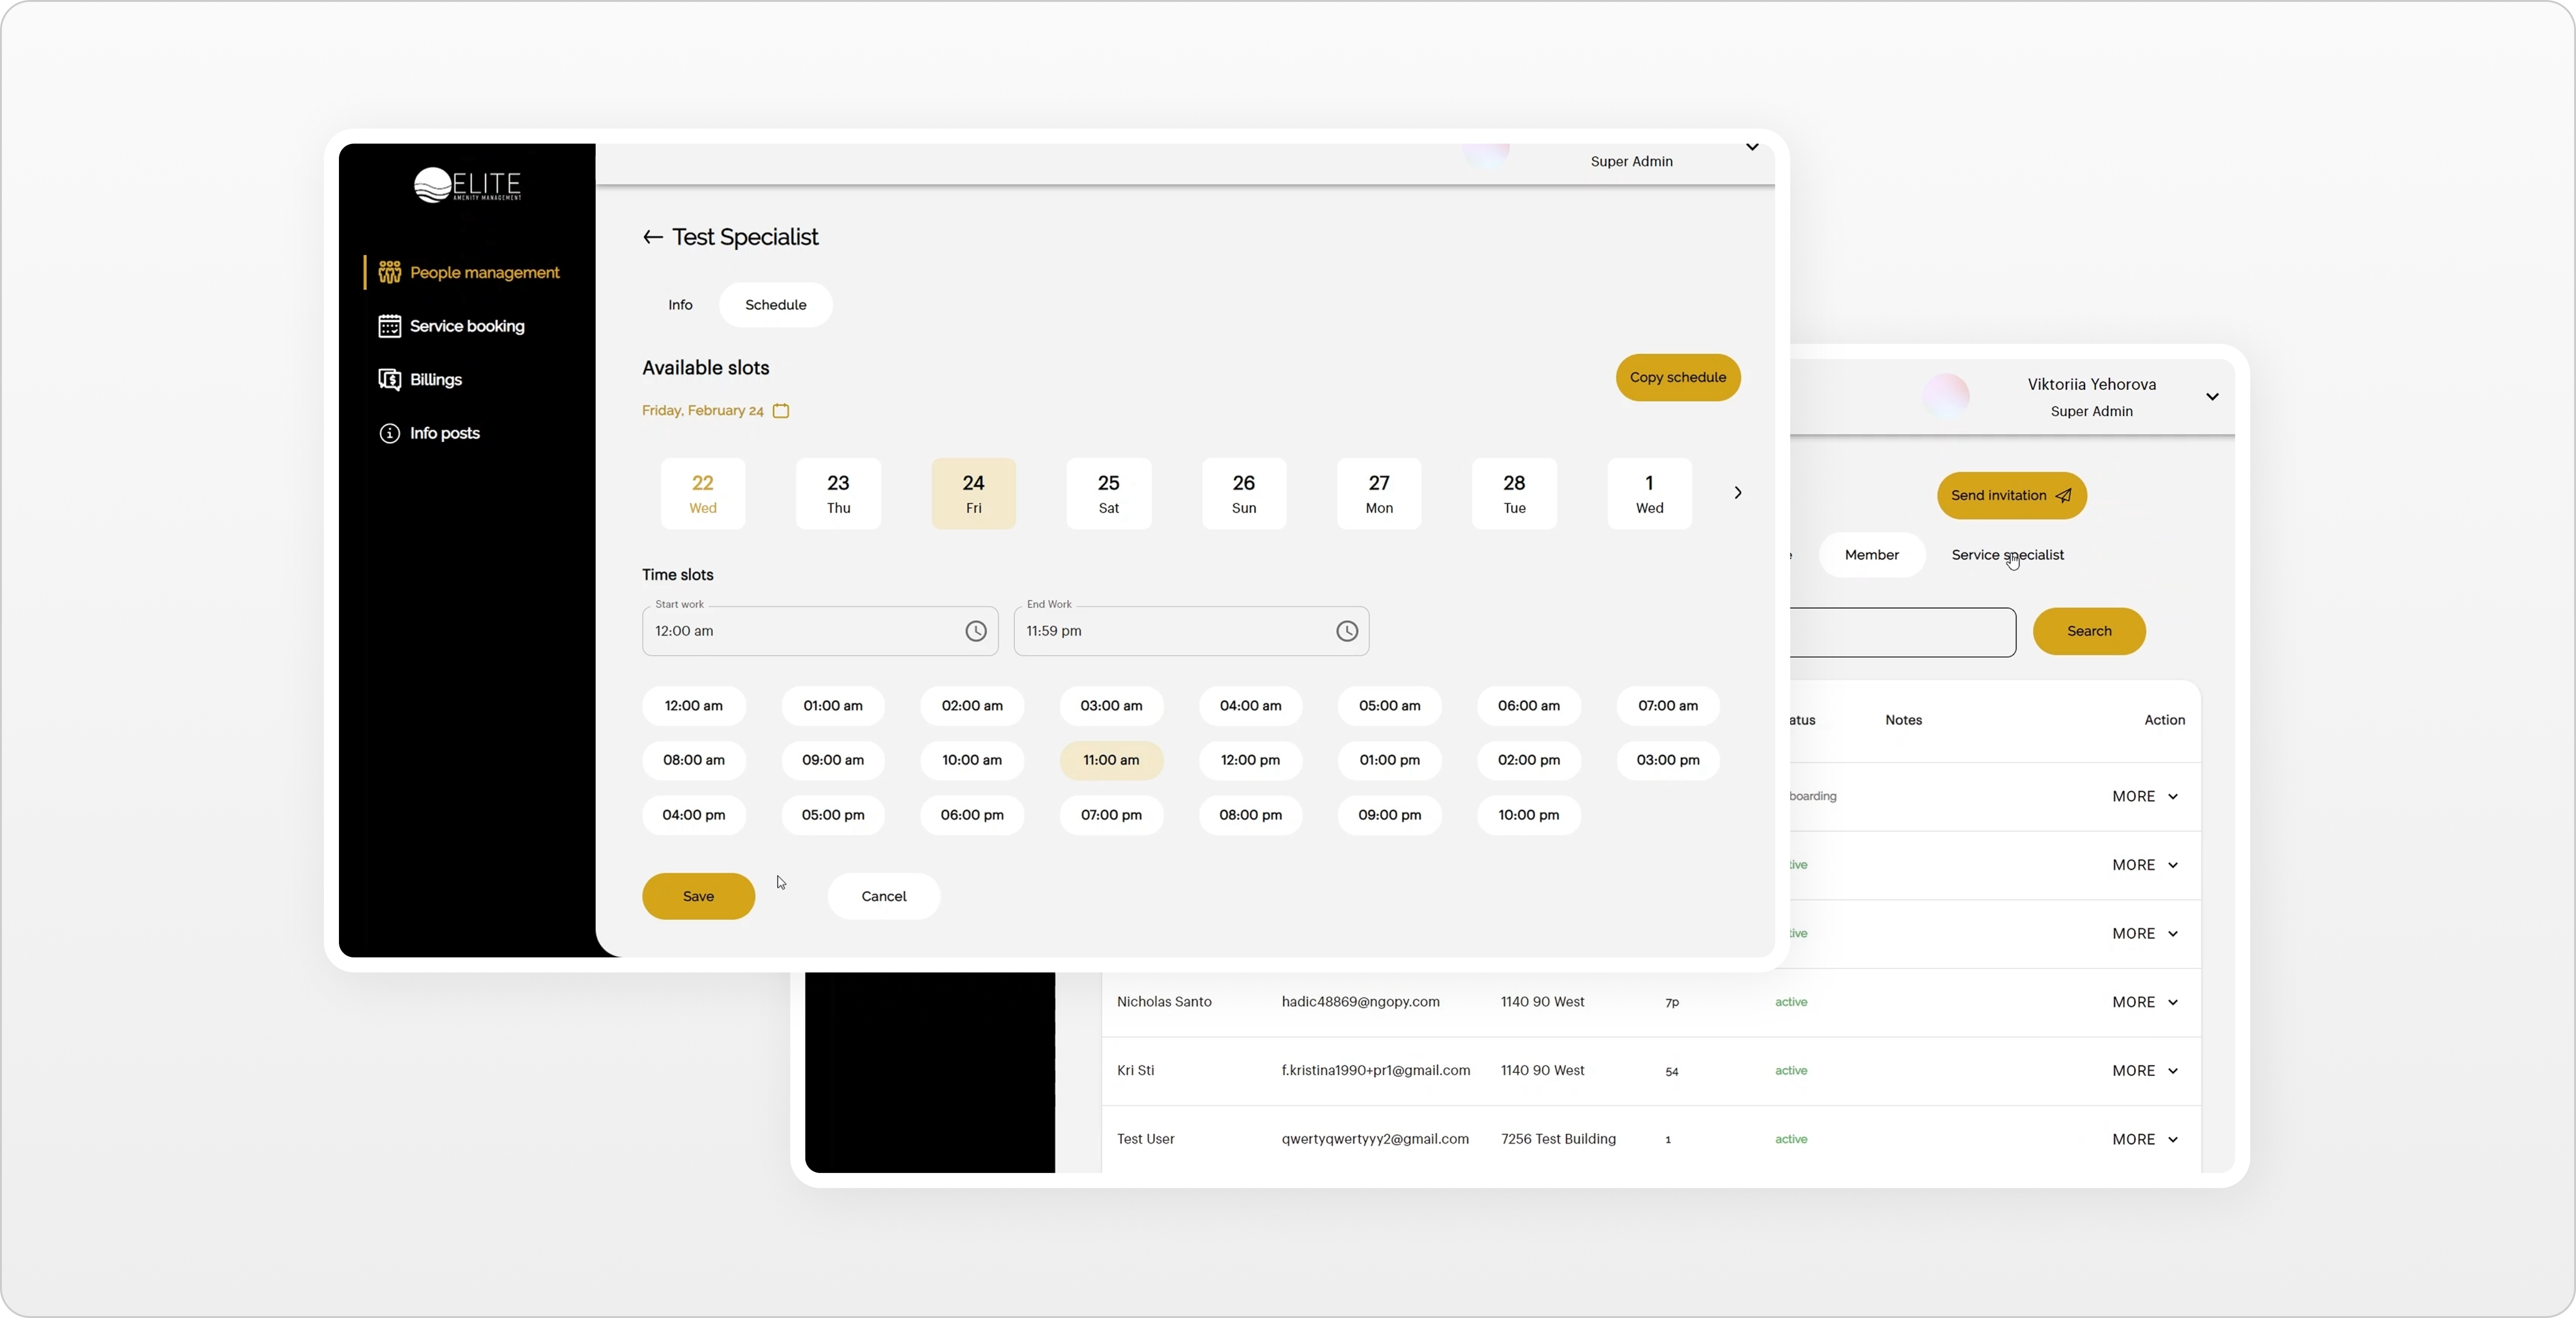The image size is (2576, 1318).
Task: Toggle the 07:00 am time slot
Action: (x=1668, y=706)
